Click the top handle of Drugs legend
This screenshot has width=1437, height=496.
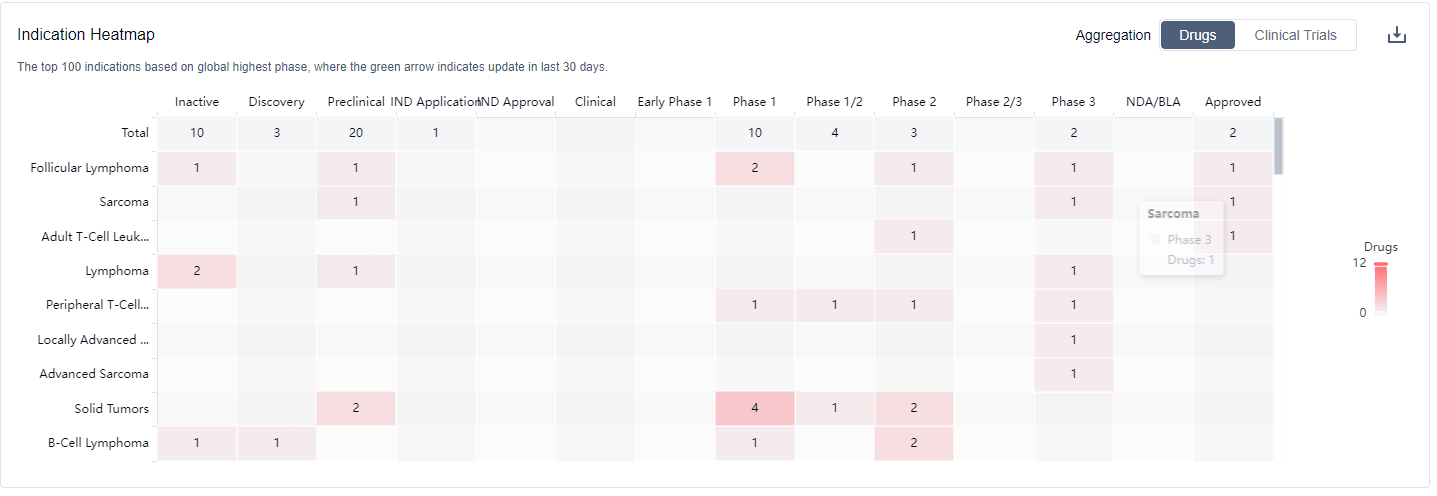(1380, 264)
